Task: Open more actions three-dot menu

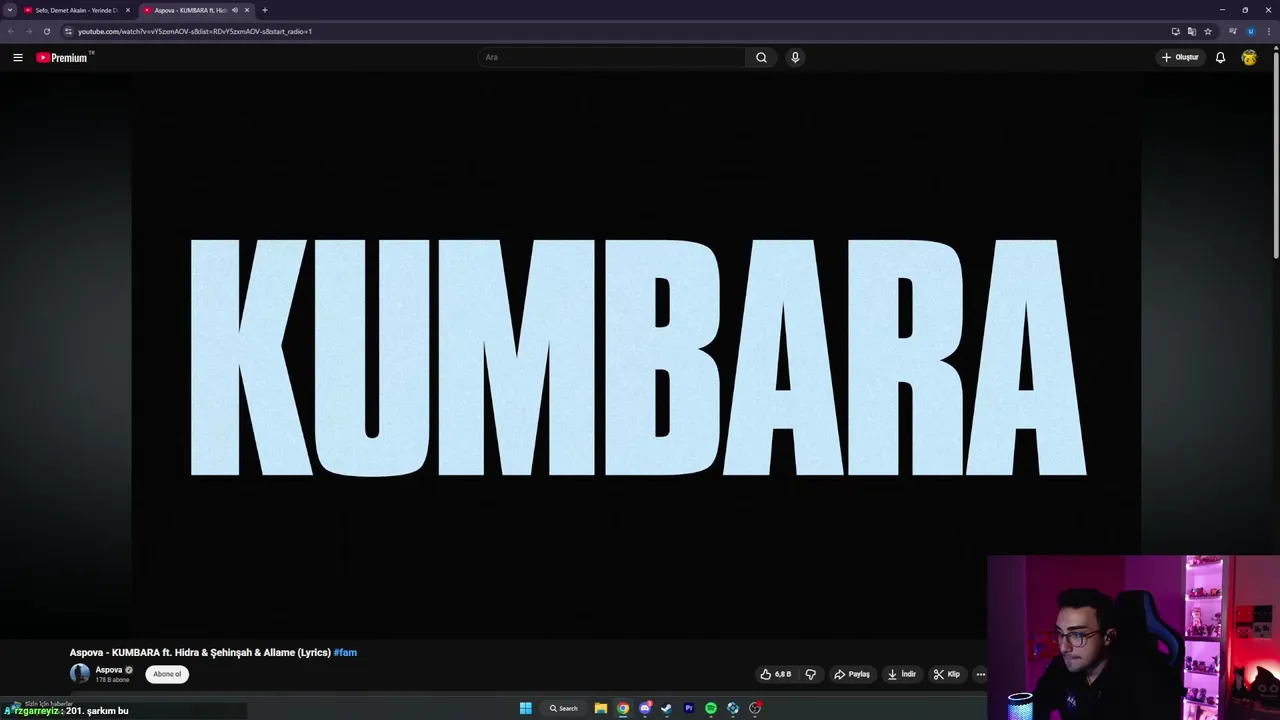Action: click(x=981, y=674)
